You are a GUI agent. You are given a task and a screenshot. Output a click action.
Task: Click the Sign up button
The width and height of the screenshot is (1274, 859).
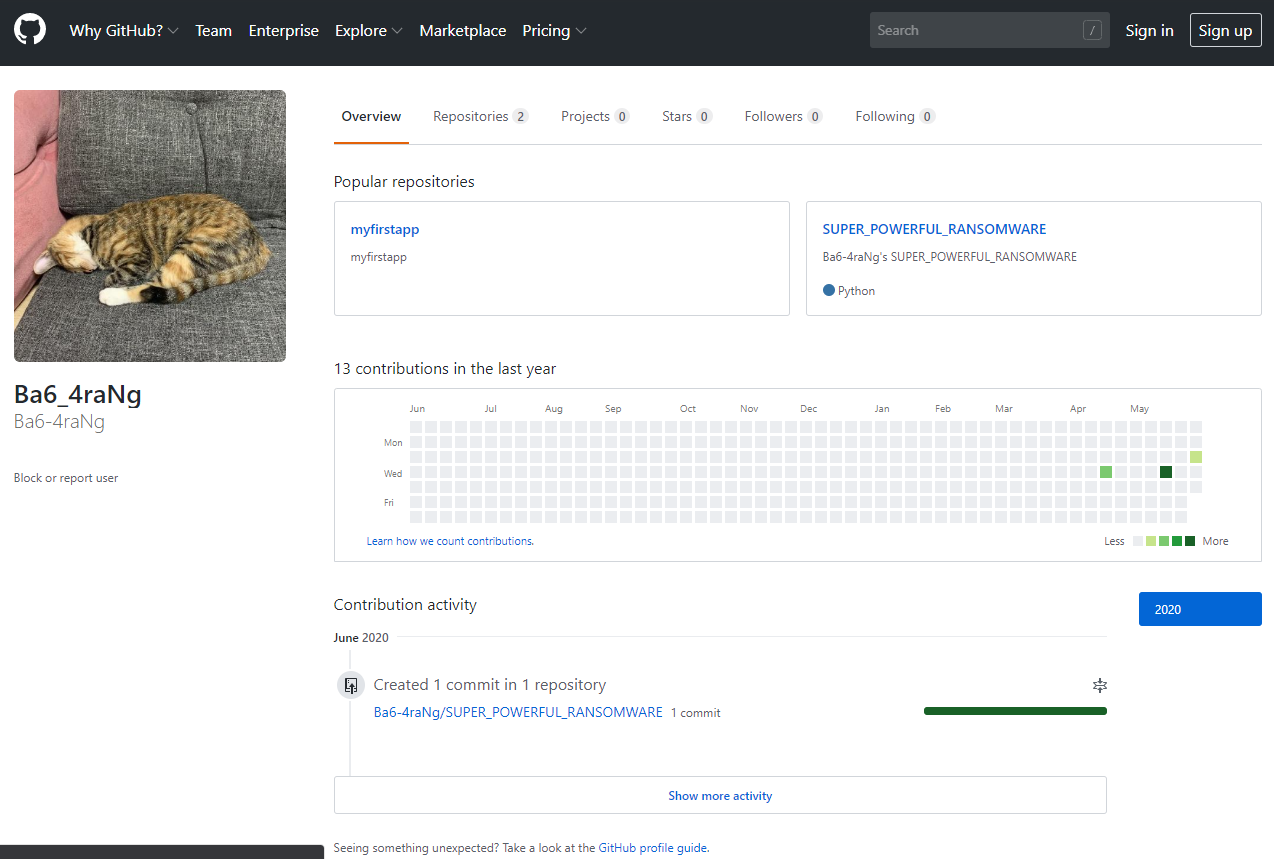coord(1225,30)
